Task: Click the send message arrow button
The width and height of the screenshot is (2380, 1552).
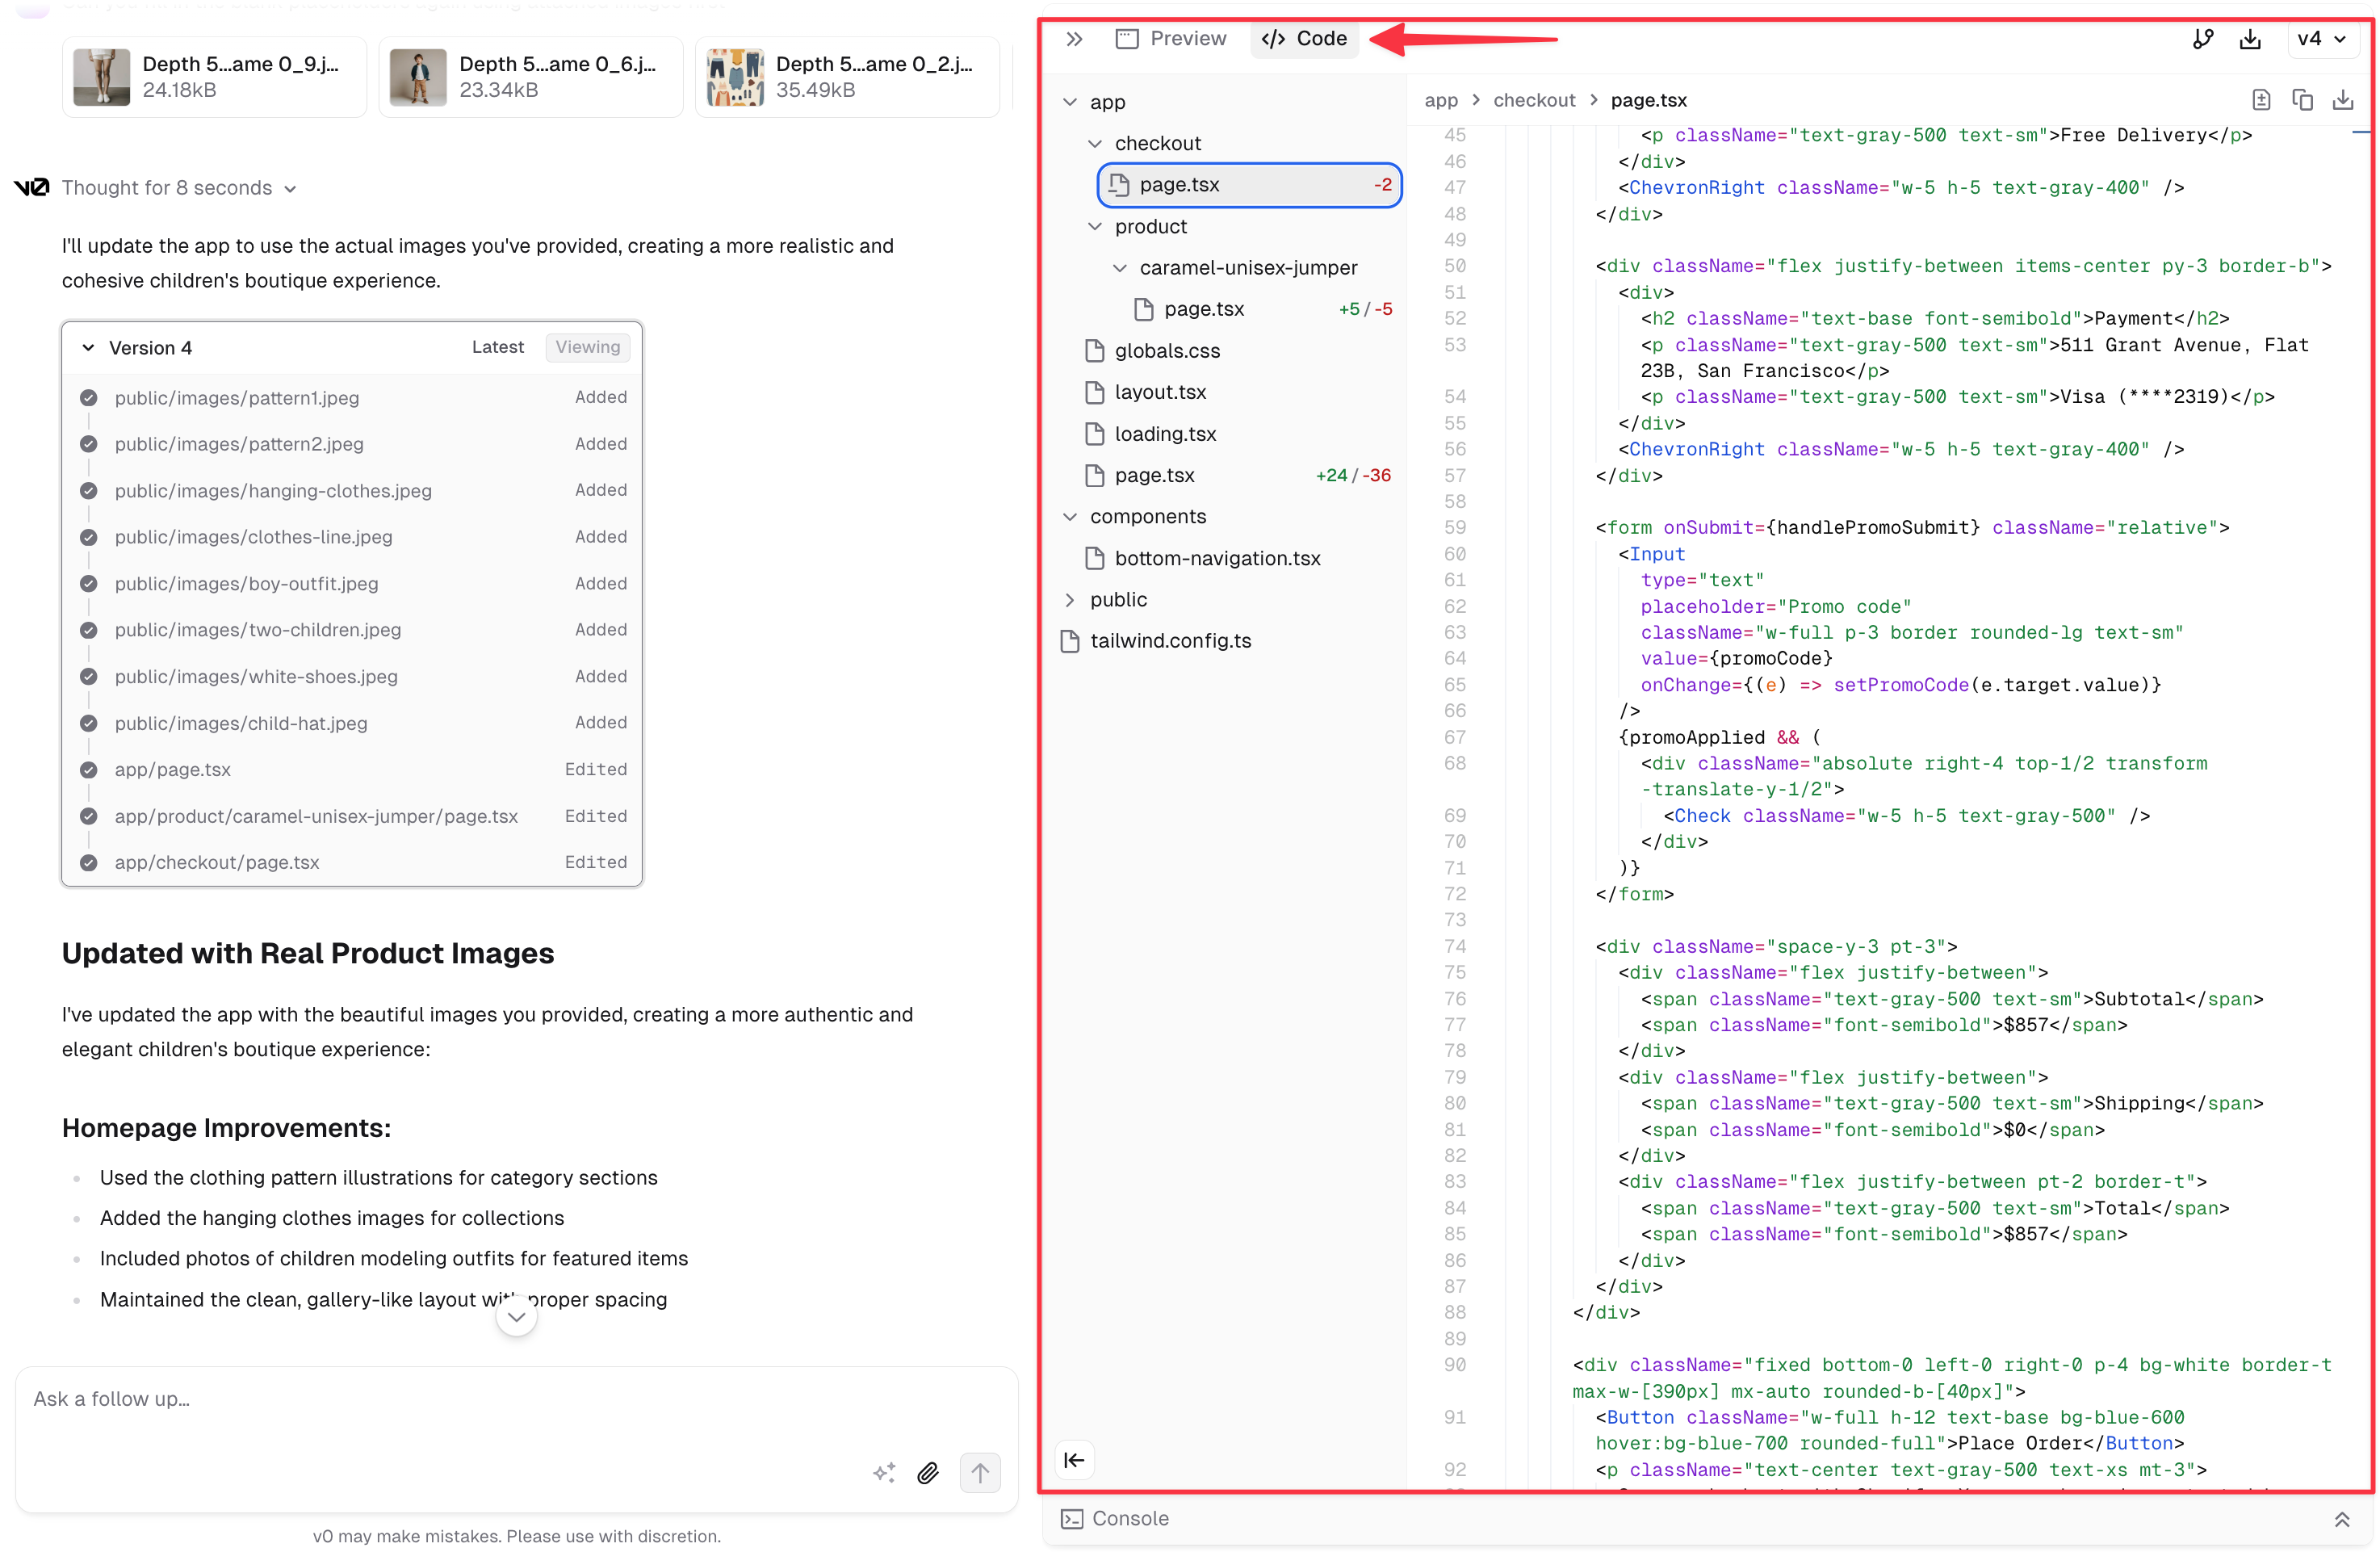Action: pyautogui.click(x=980, y=1473)
